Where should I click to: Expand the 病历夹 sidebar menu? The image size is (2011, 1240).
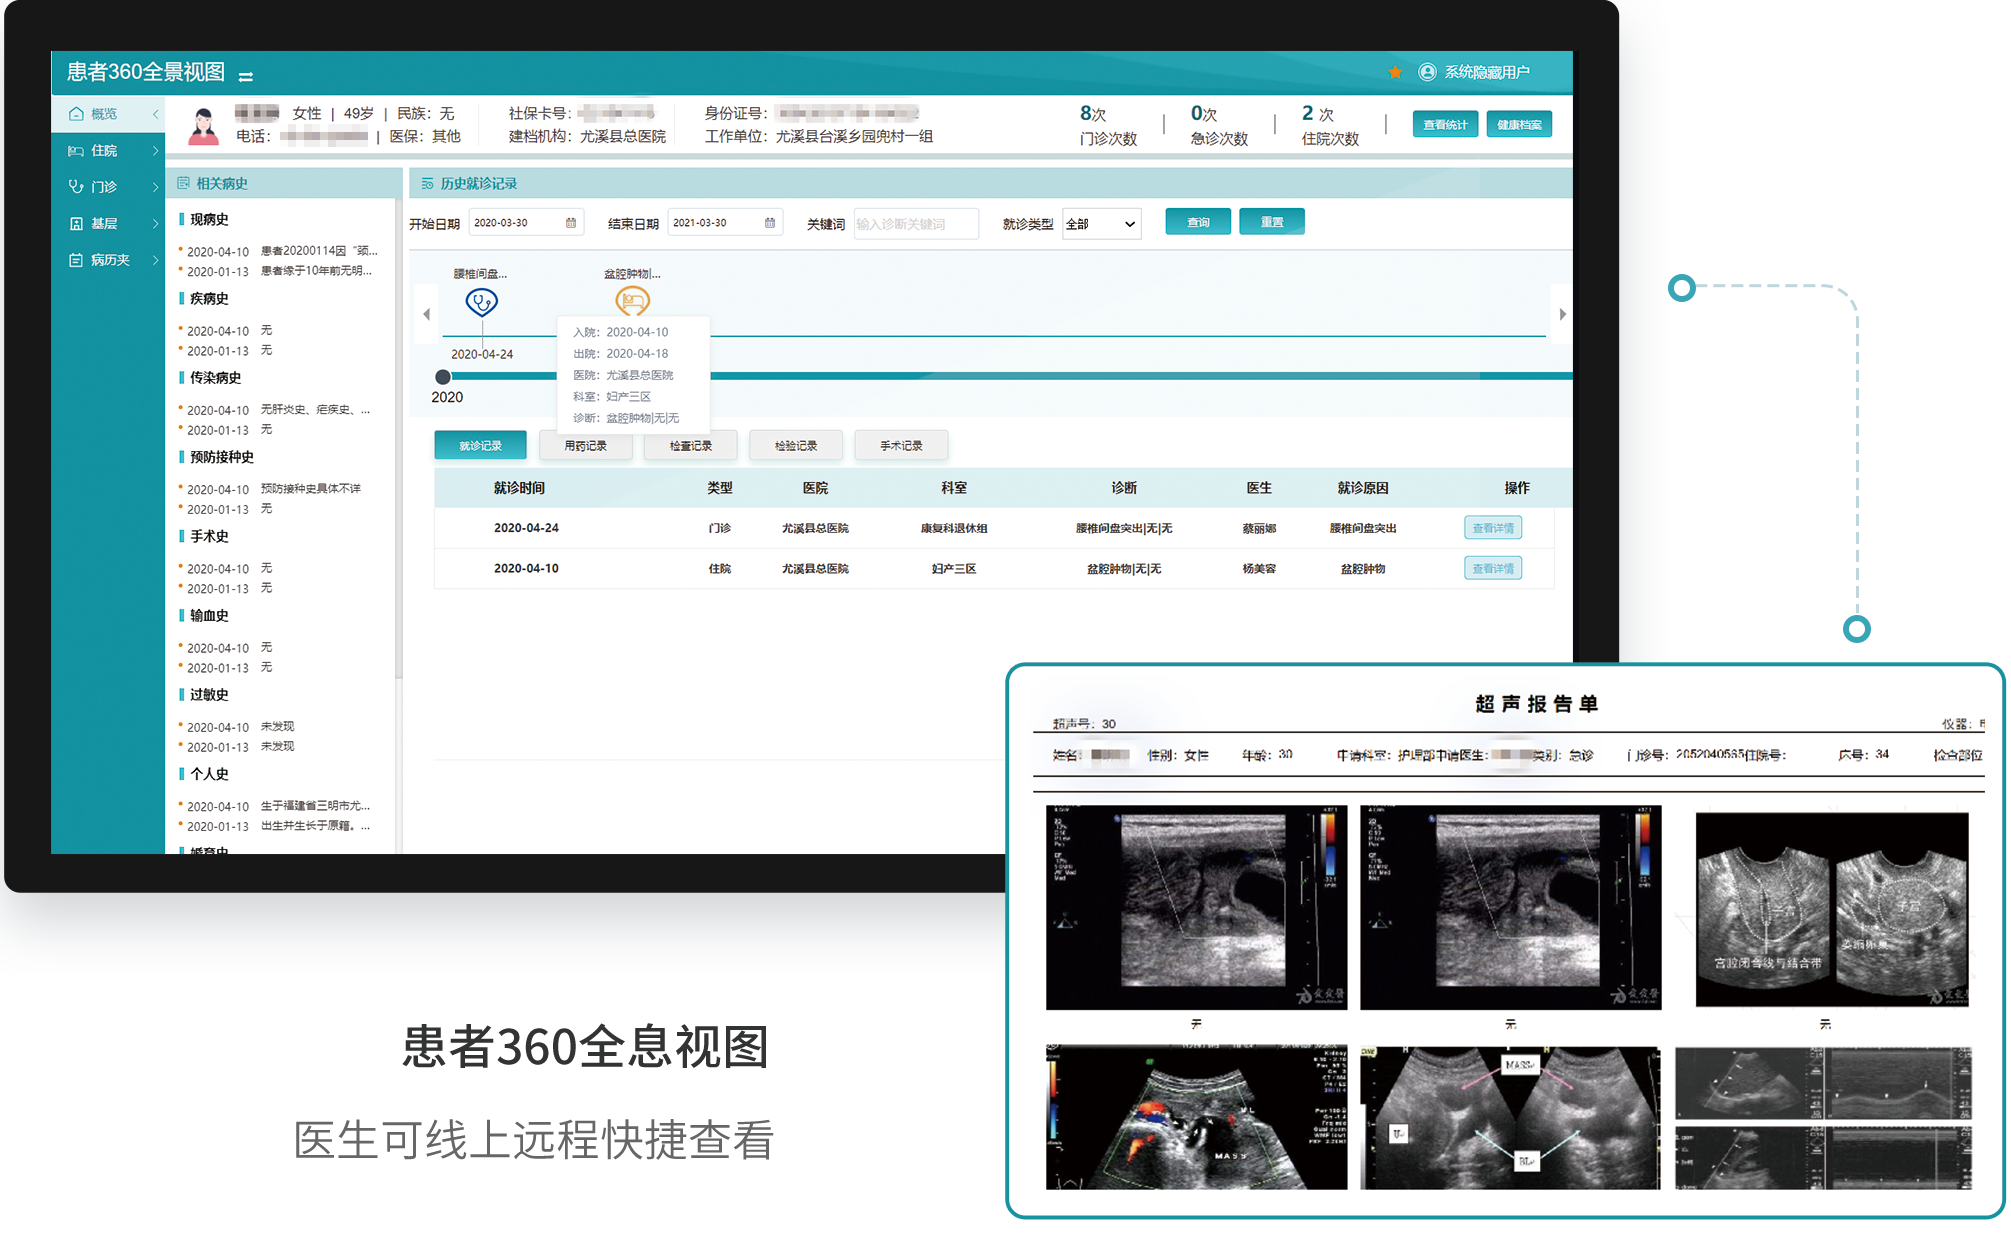[108, 260]
